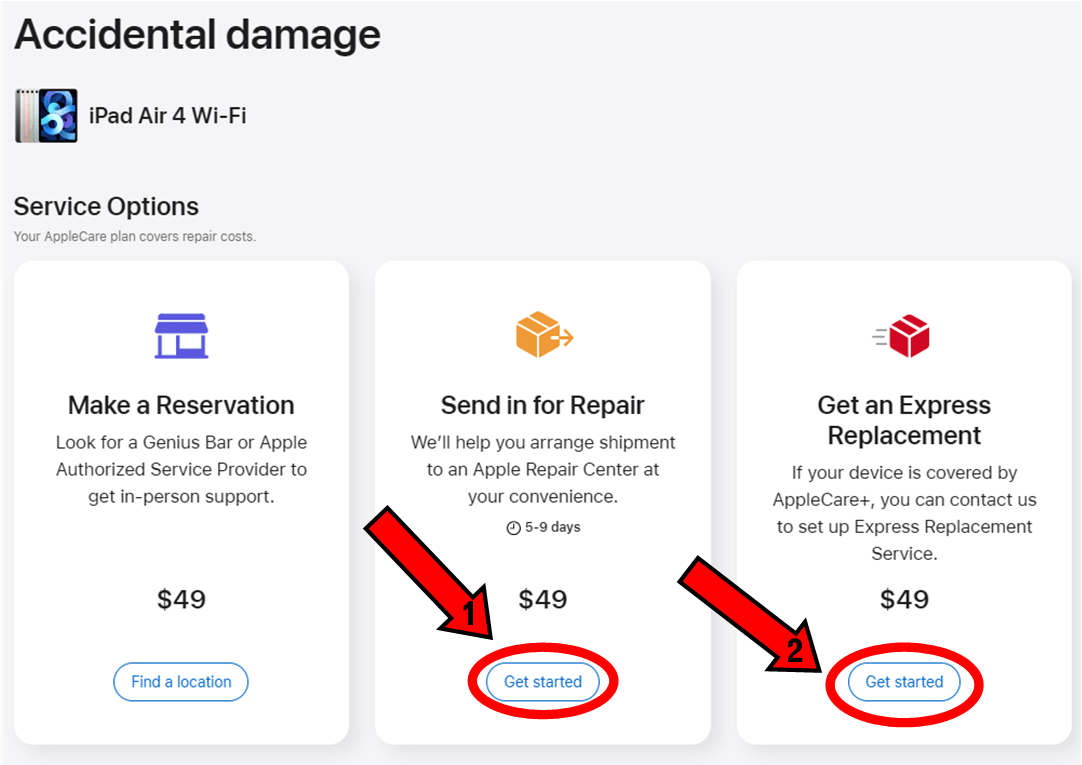
Task: Click Get started under Express Replacement
Action: pos(904,682)
